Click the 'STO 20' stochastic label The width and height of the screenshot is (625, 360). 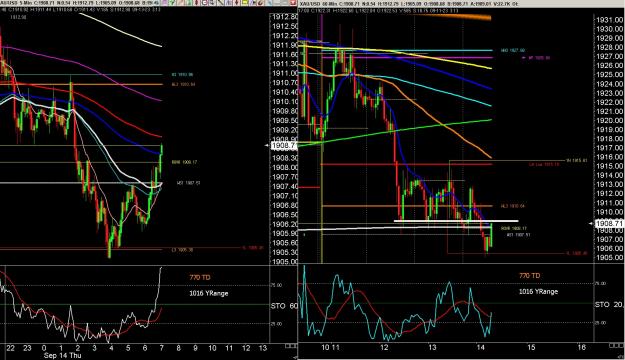(x=609, y=305)
